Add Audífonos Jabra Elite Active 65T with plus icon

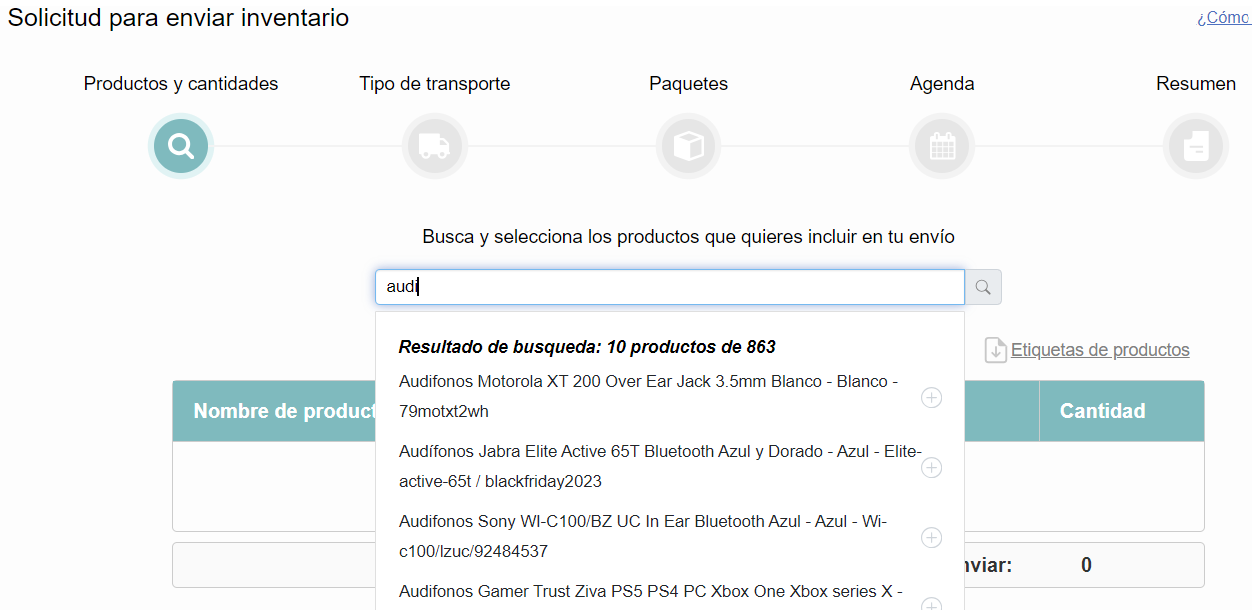(931, 468)
